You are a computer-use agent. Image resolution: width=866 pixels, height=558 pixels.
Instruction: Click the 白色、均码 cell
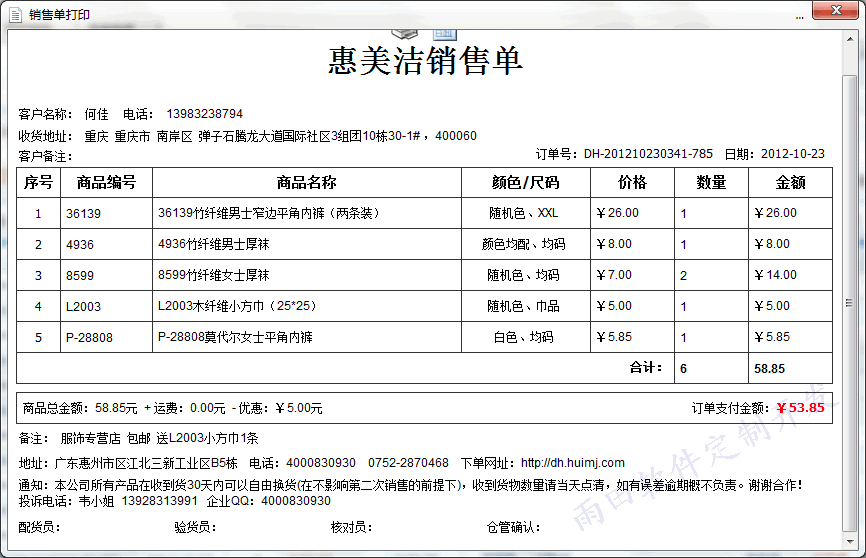524,337
